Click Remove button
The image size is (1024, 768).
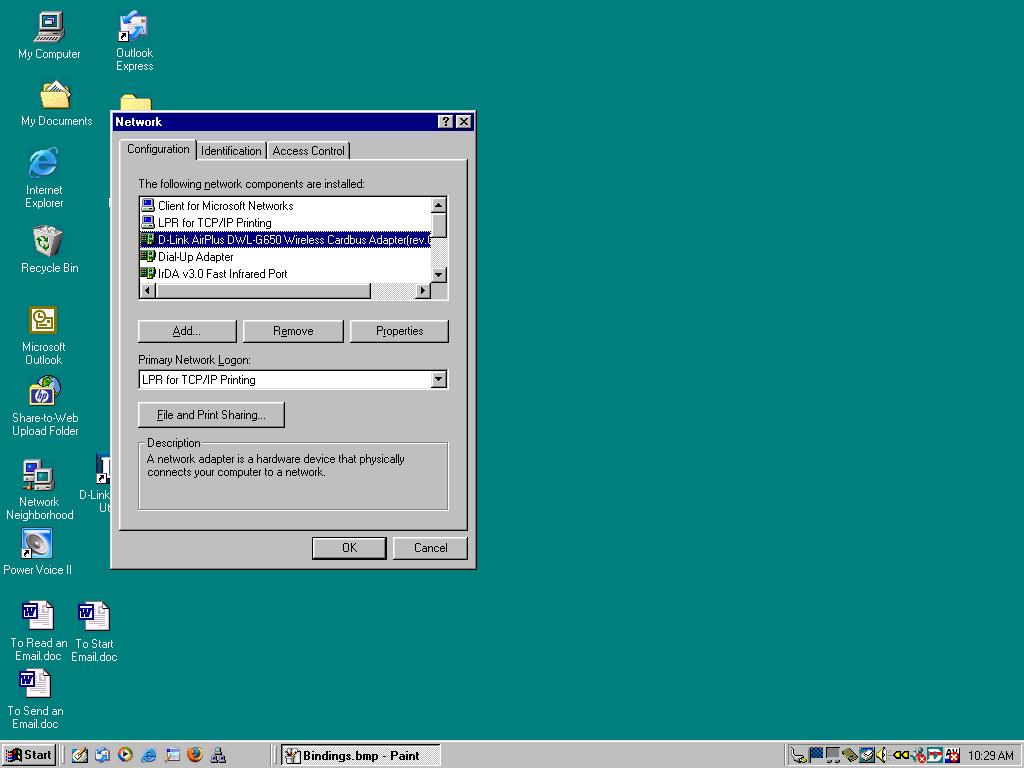pyautogui.click(x=293, y=331)
